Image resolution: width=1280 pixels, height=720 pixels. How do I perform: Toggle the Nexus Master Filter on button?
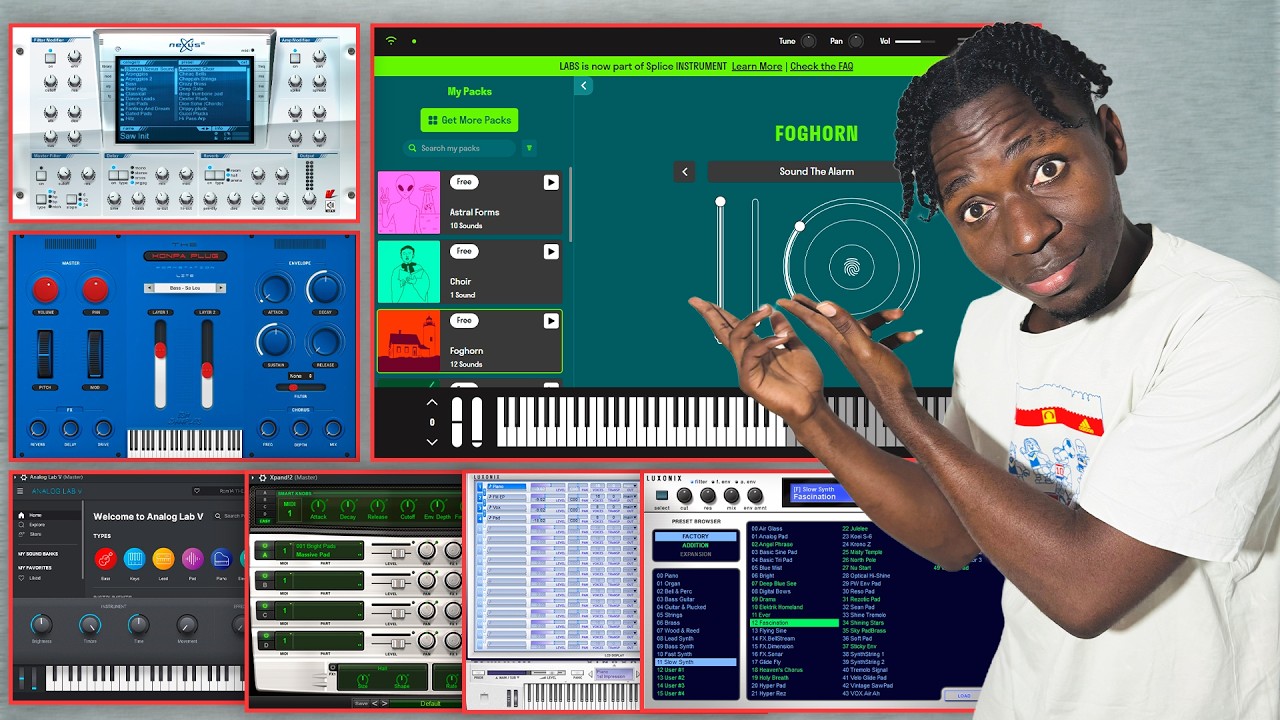42,174
